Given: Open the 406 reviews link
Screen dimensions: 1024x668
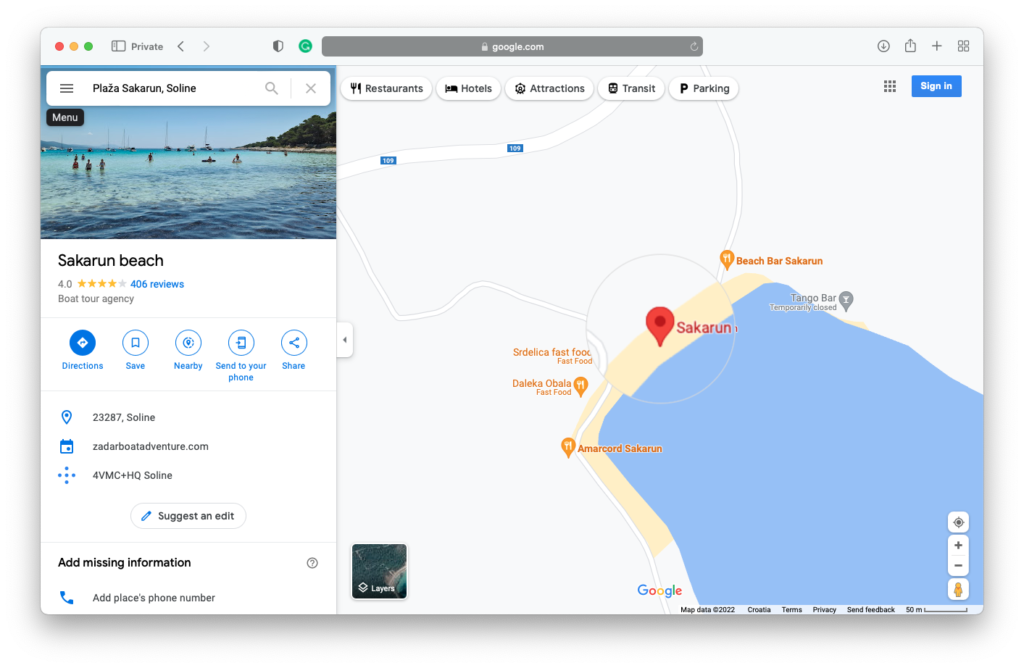Looking at the screenshot, I should point(157,284).
